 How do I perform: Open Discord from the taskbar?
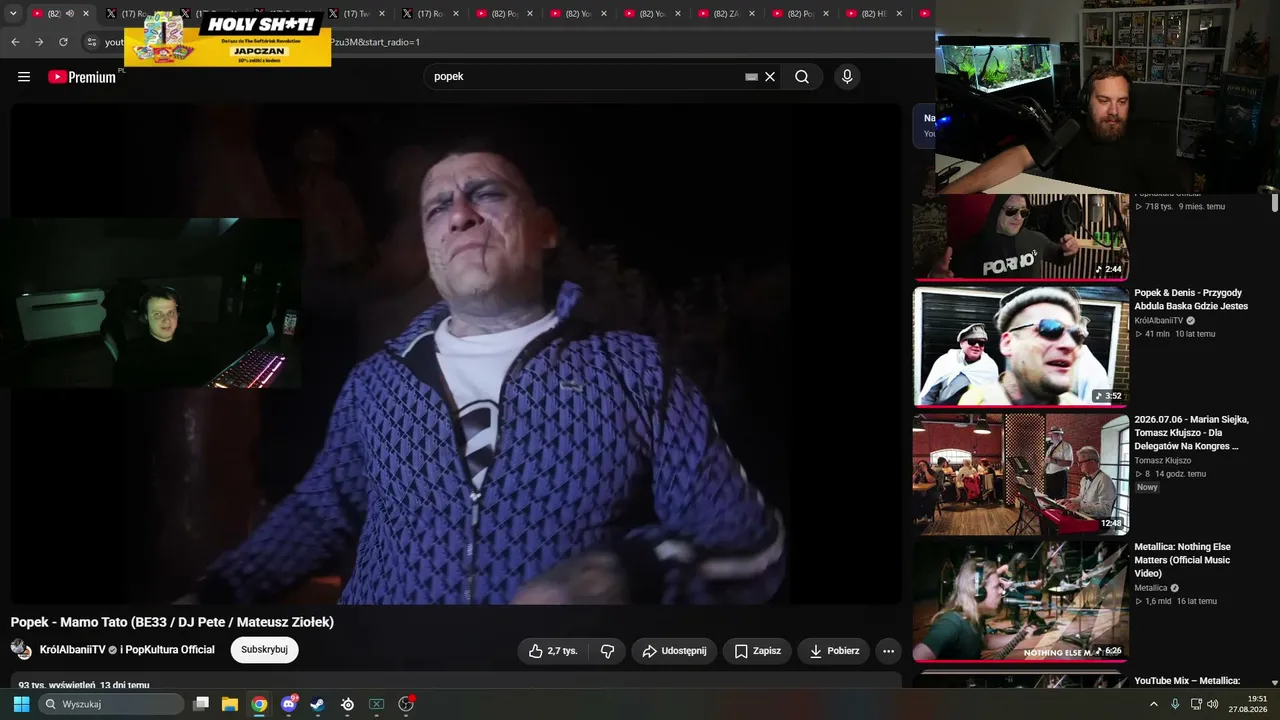point(289,704)
